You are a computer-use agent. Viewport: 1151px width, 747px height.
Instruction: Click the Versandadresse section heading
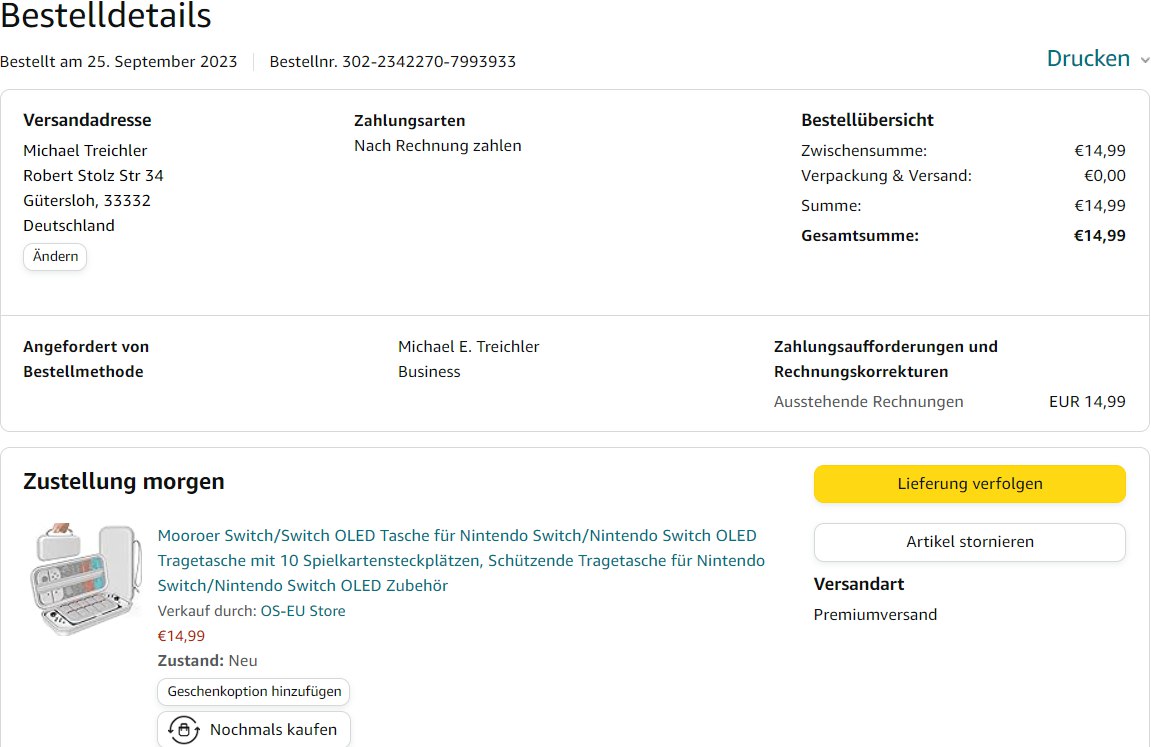87,120
